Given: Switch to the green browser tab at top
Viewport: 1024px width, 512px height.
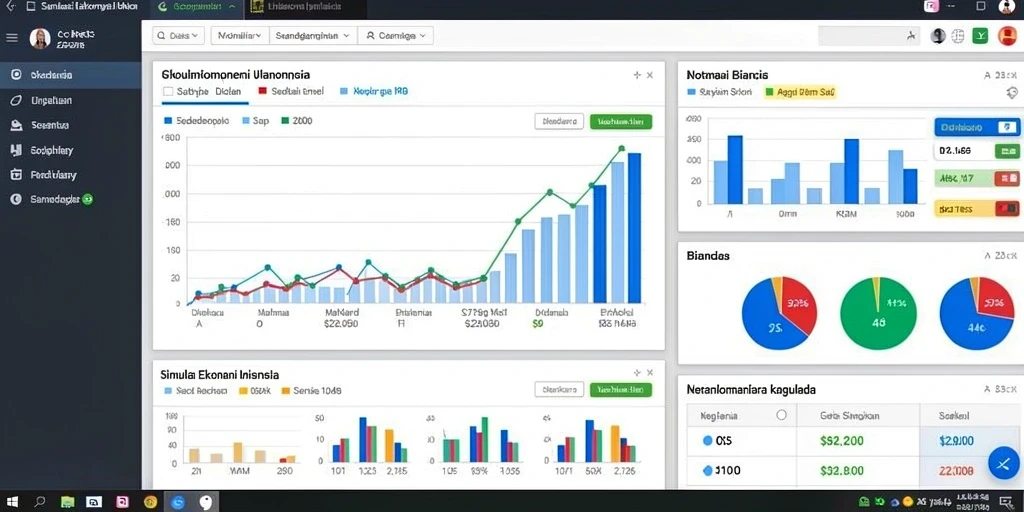Looking at the screenshot, I should (x=197, y=7).
